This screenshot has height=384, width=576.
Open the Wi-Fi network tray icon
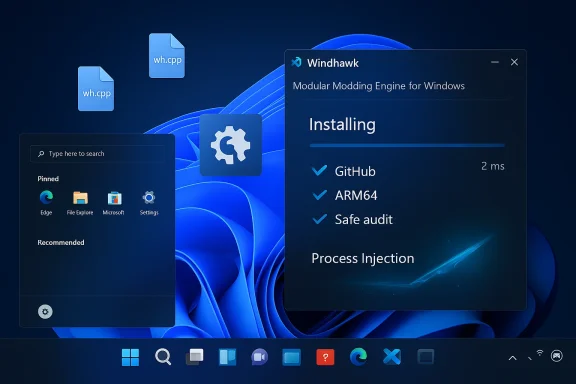coord(540,353)
